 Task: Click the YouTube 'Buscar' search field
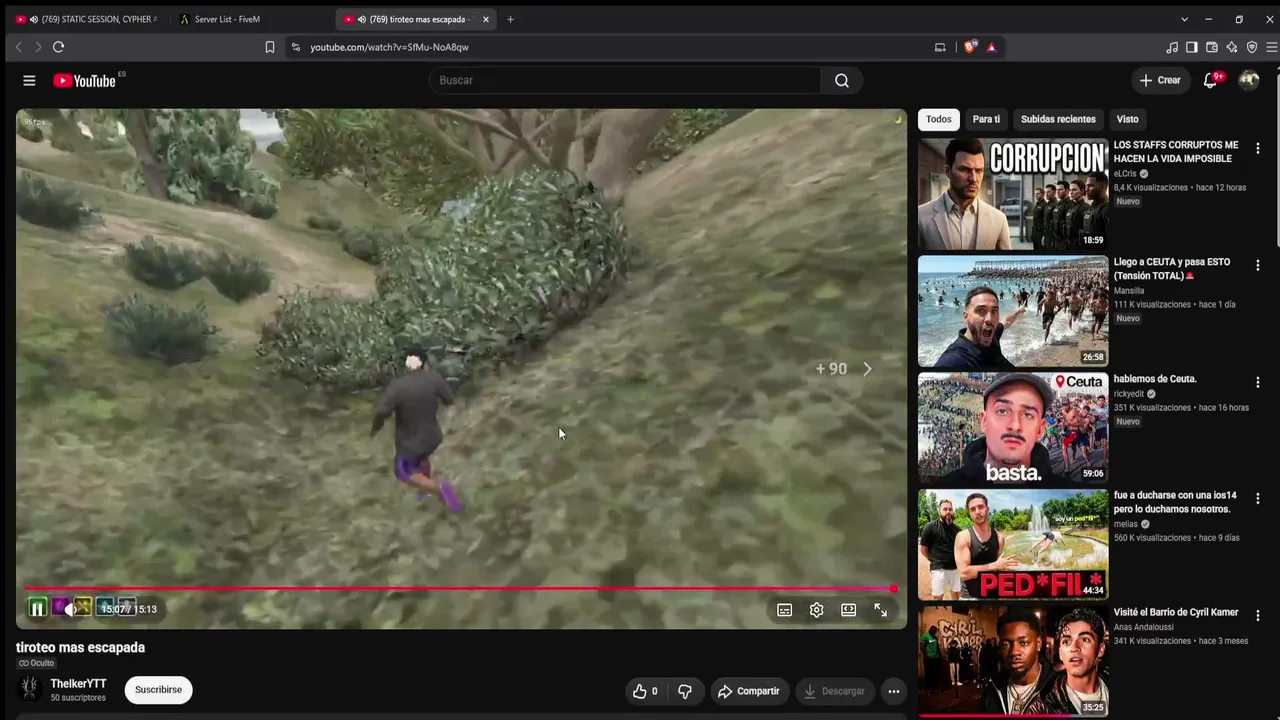coord(625,80)
